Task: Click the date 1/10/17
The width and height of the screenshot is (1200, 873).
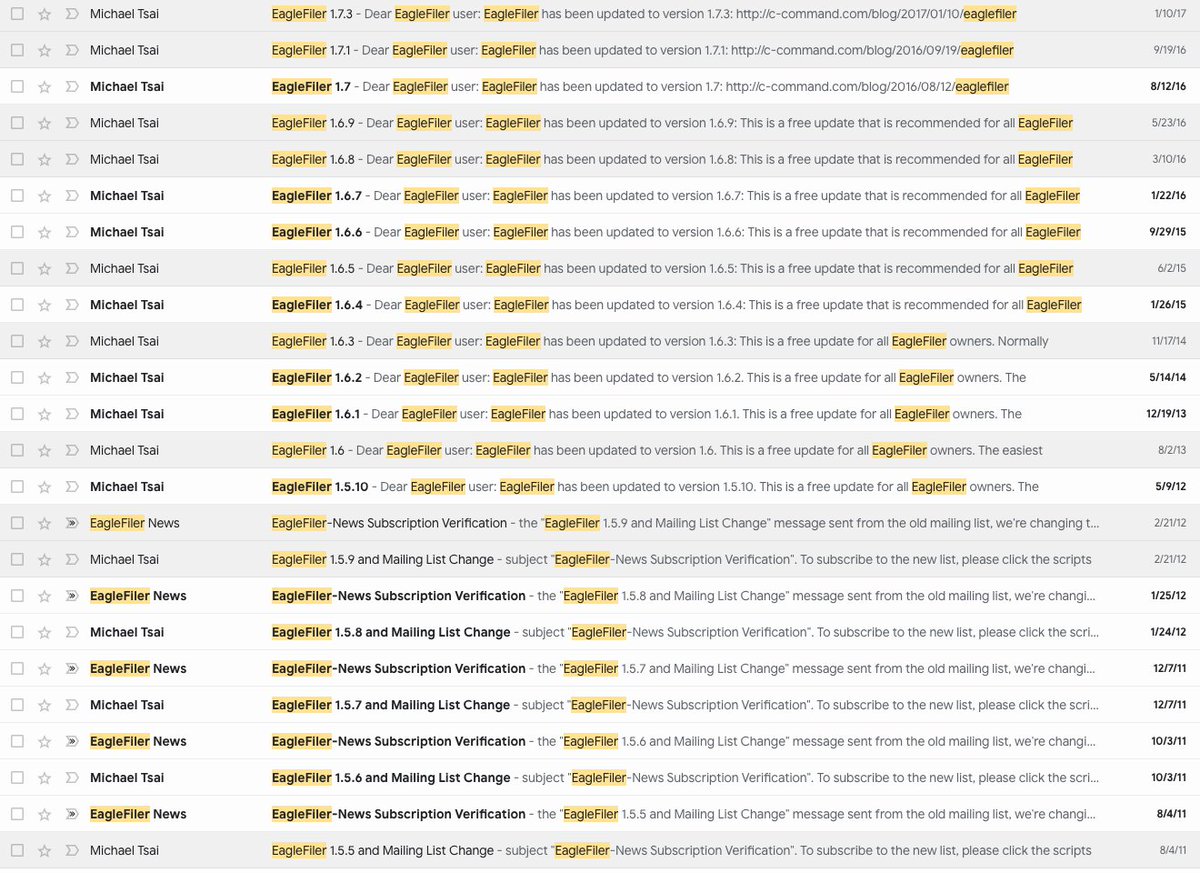Action: click(1169, 14)
